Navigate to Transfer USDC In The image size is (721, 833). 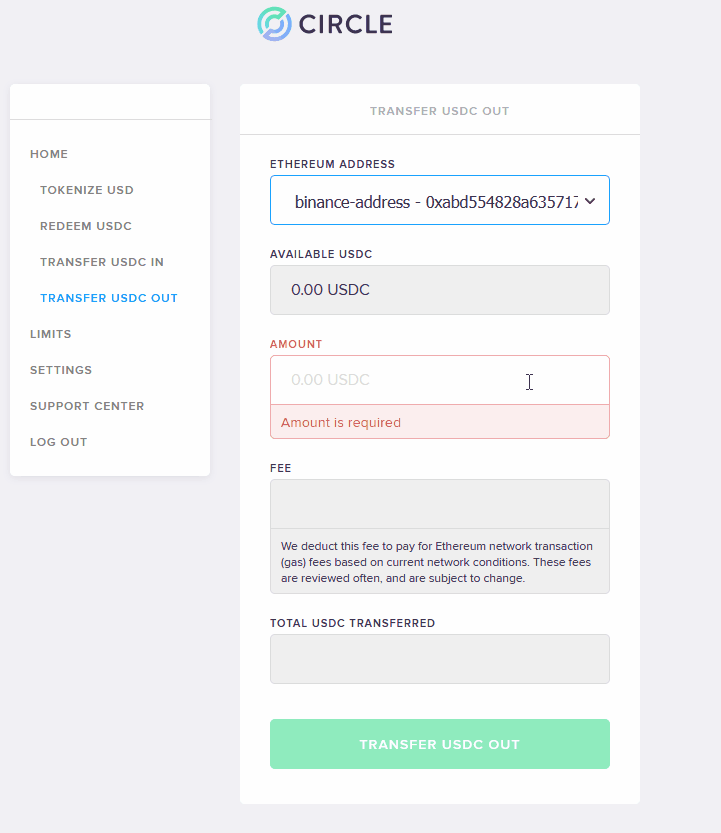101,262
